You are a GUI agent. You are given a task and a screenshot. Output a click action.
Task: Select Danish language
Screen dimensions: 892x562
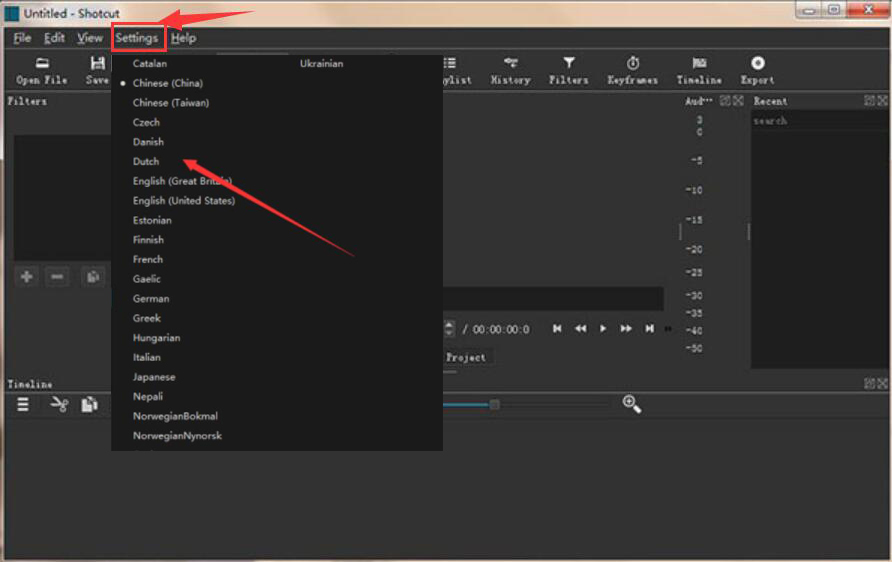click(x=148, y=142)
